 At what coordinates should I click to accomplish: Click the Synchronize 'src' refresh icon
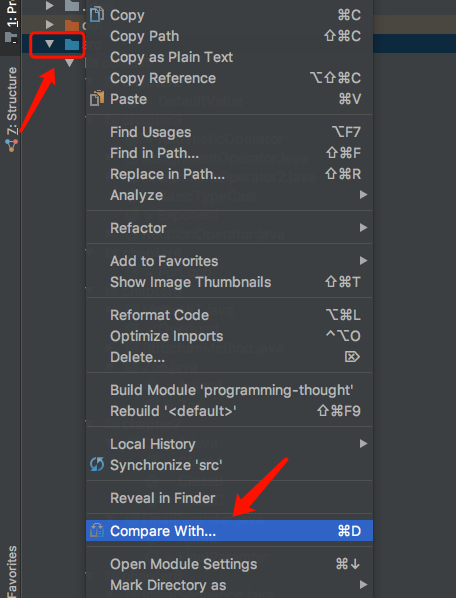point(97,464)
